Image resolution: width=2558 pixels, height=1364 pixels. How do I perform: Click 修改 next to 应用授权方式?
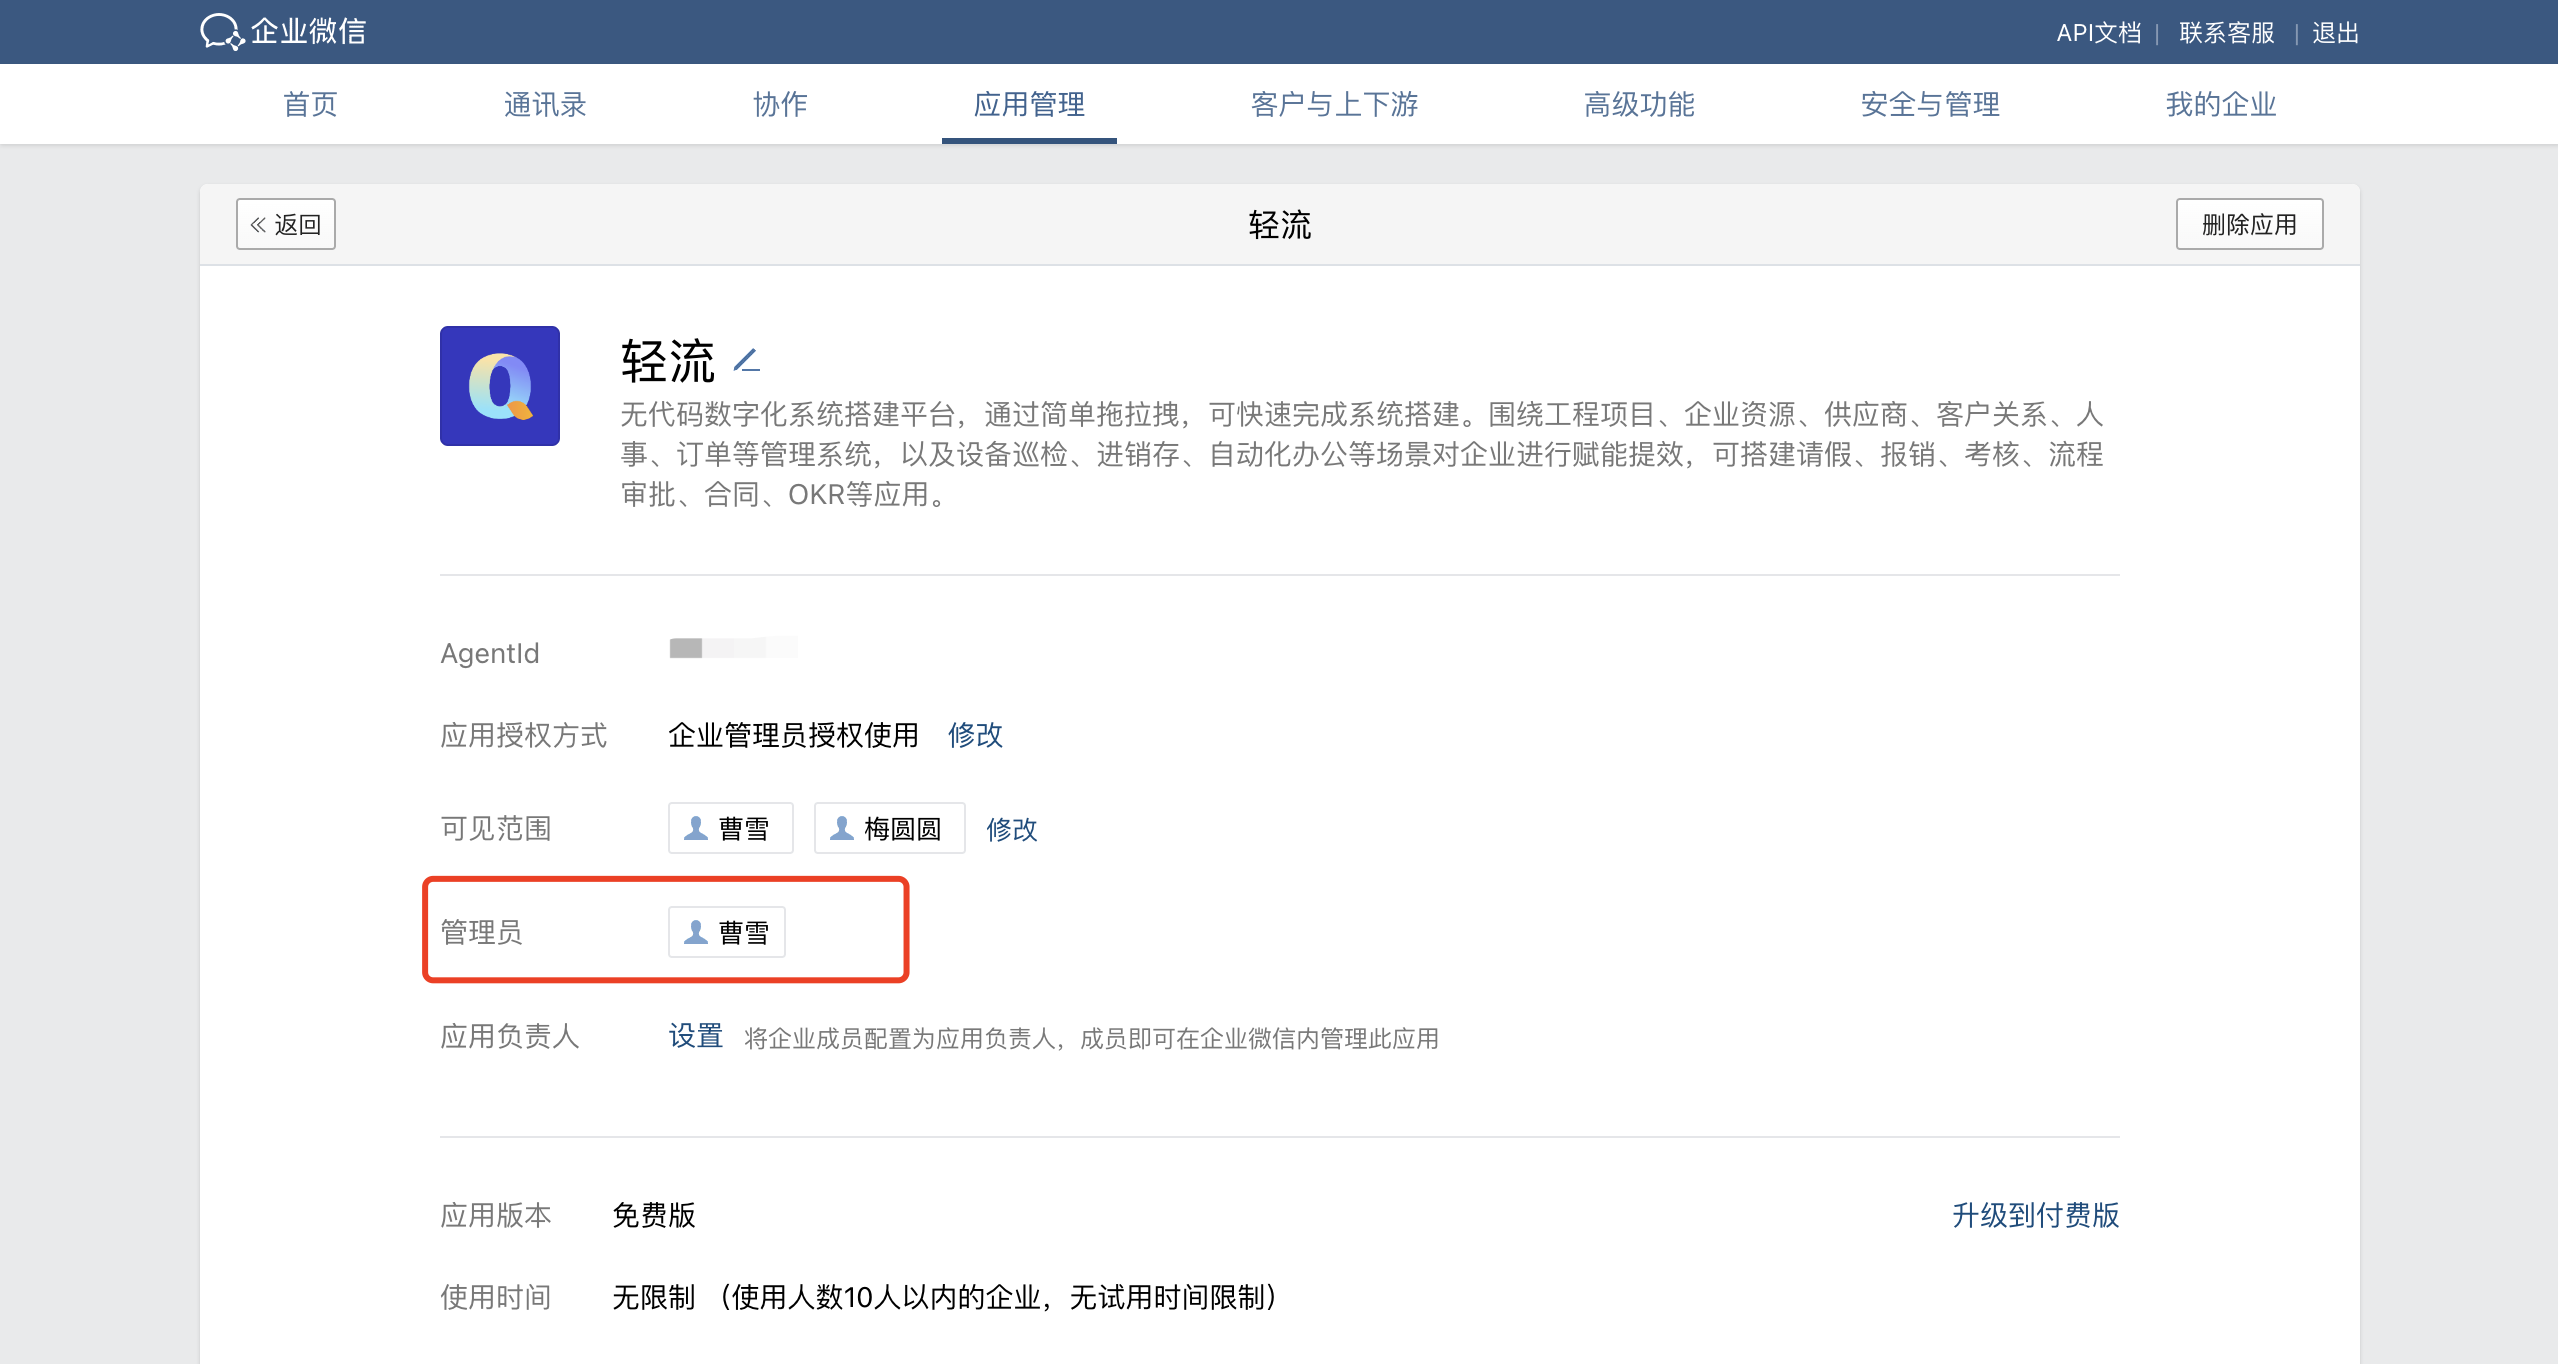coord(975,735)
